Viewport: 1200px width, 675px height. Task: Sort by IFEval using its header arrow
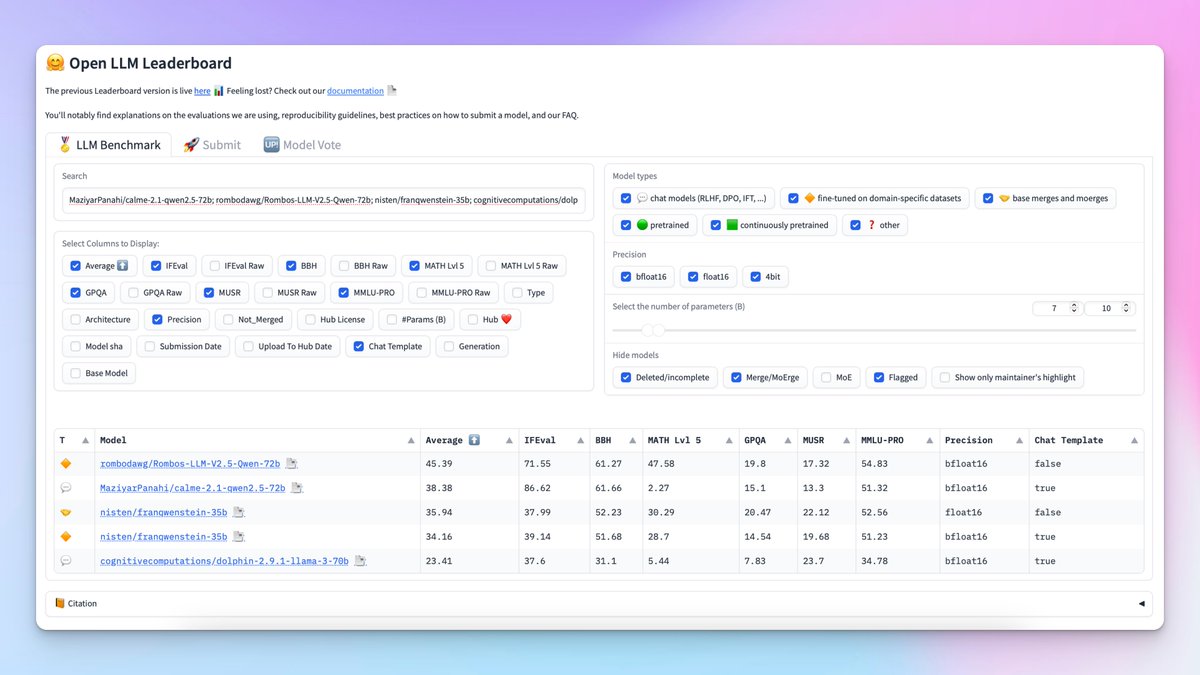pyautogui.click(x=581, y=440)
